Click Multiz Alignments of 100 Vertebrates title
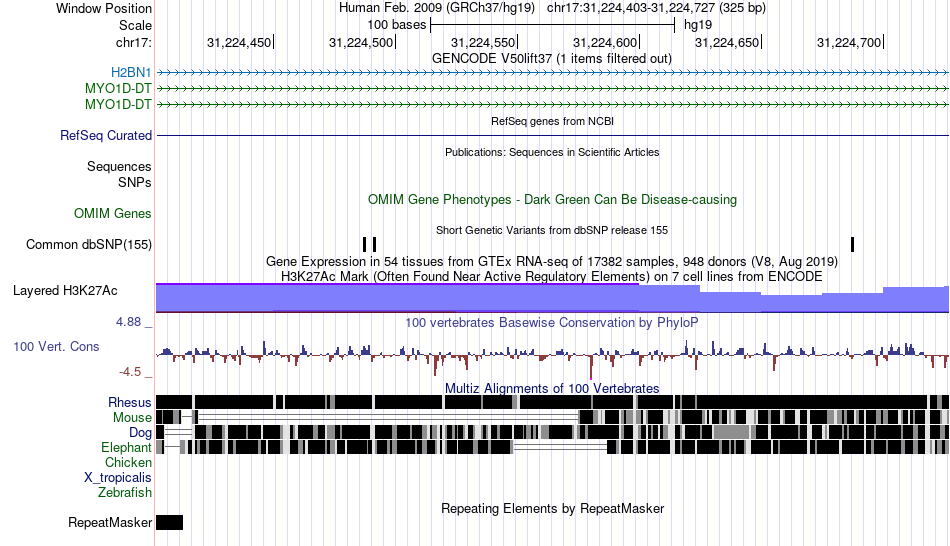 click(552, 388)
